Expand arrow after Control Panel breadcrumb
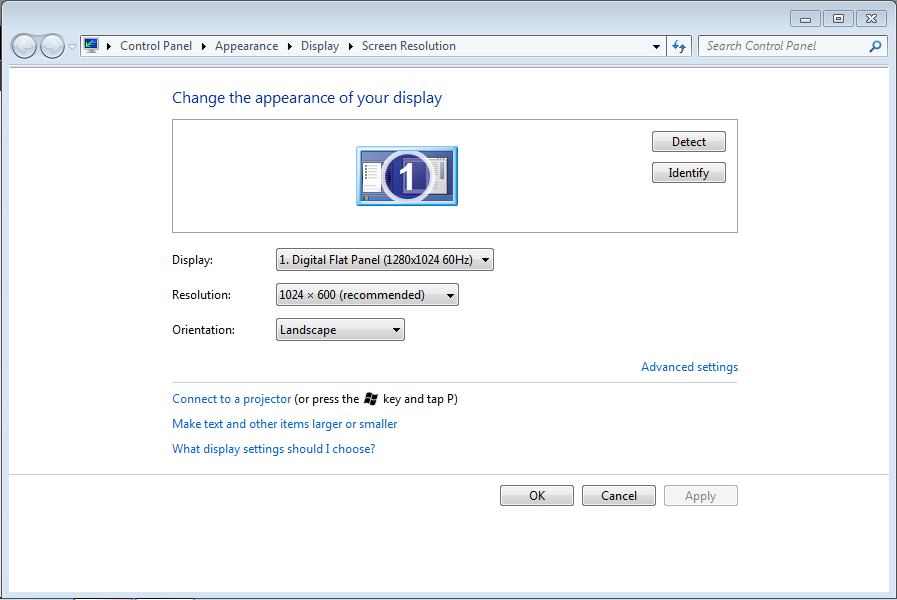 (x=204, y=46)
